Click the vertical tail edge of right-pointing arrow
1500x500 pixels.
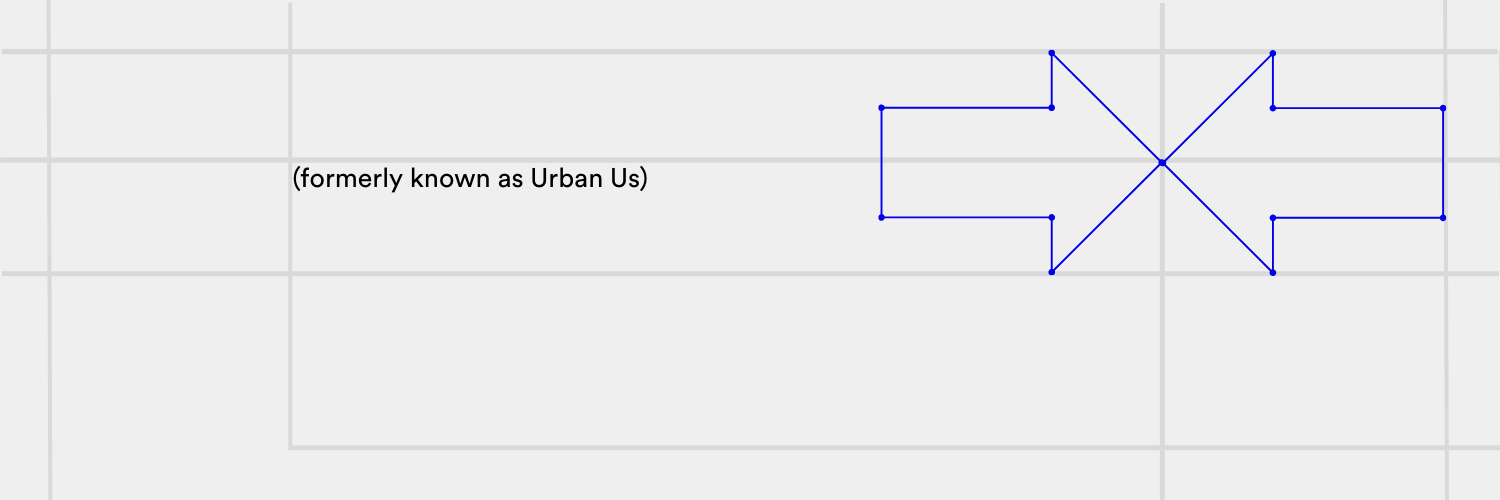[x=881, y=162]
